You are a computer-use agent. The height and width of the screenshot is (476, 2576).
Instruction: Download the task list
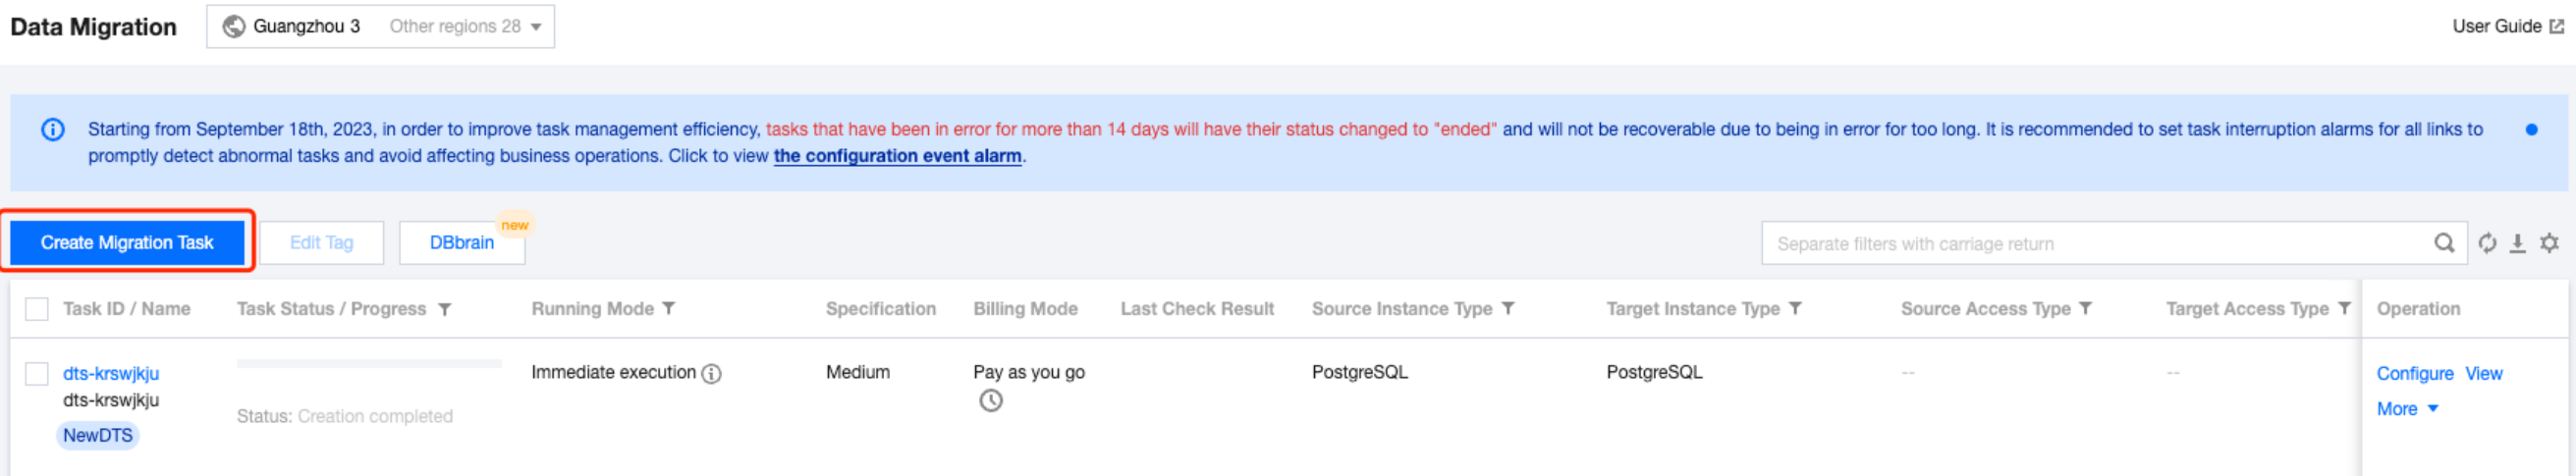coord(2517,243)
